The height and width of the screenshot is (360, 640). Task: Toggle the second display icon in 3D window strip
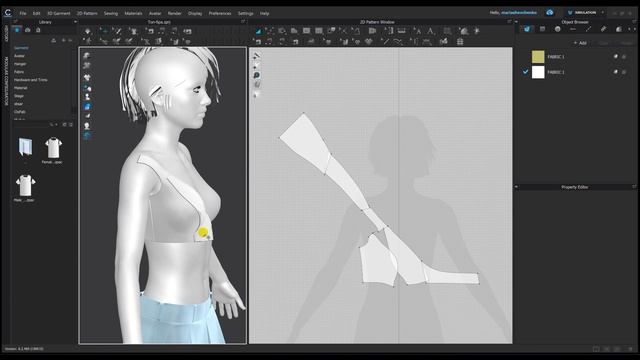[87, 65]
